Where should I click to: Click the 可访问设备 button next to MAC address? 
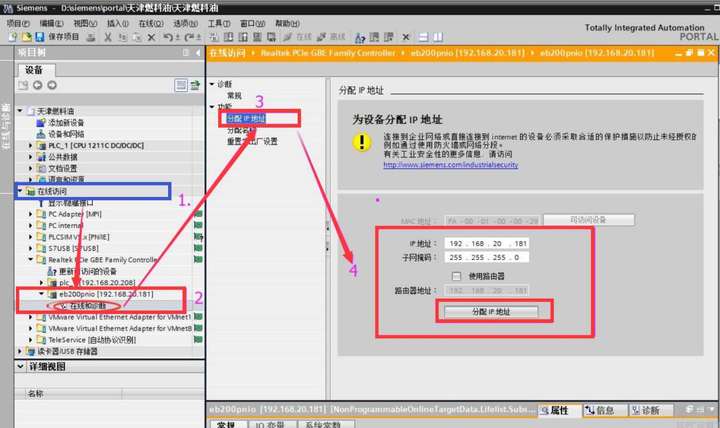(x=589, y=220)
